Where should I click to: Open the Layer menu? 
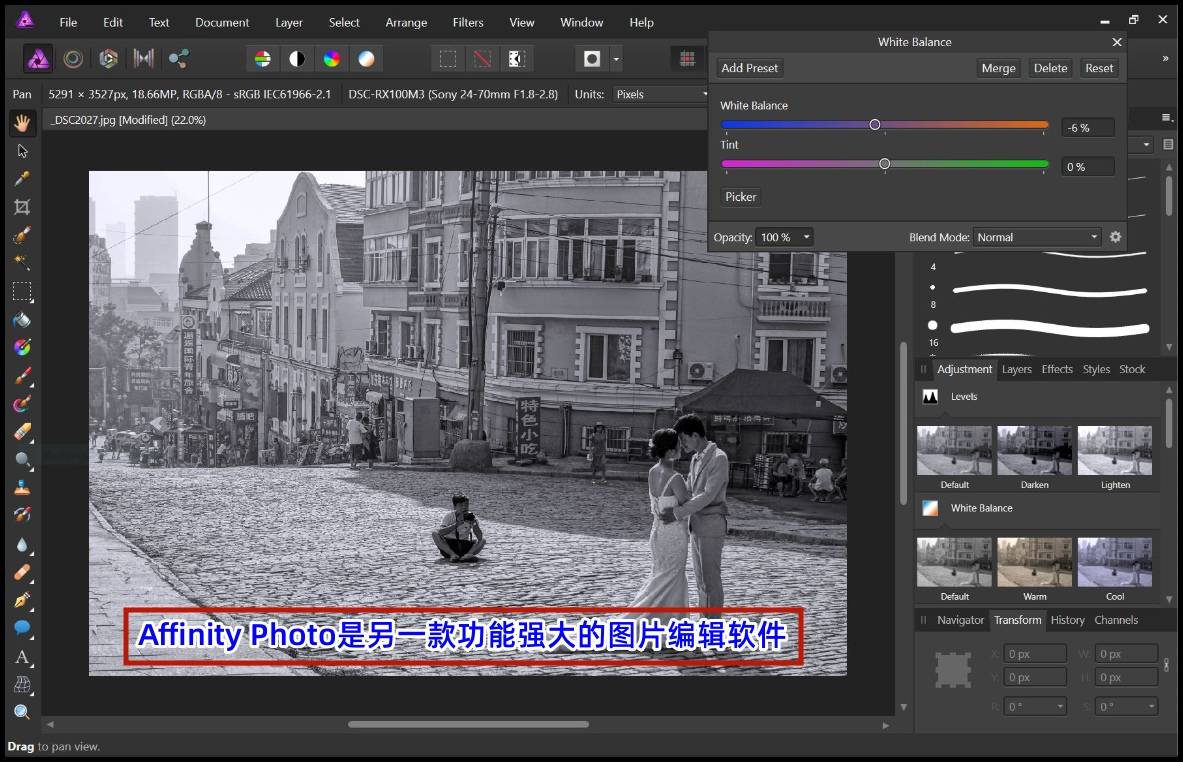(289, 23)
